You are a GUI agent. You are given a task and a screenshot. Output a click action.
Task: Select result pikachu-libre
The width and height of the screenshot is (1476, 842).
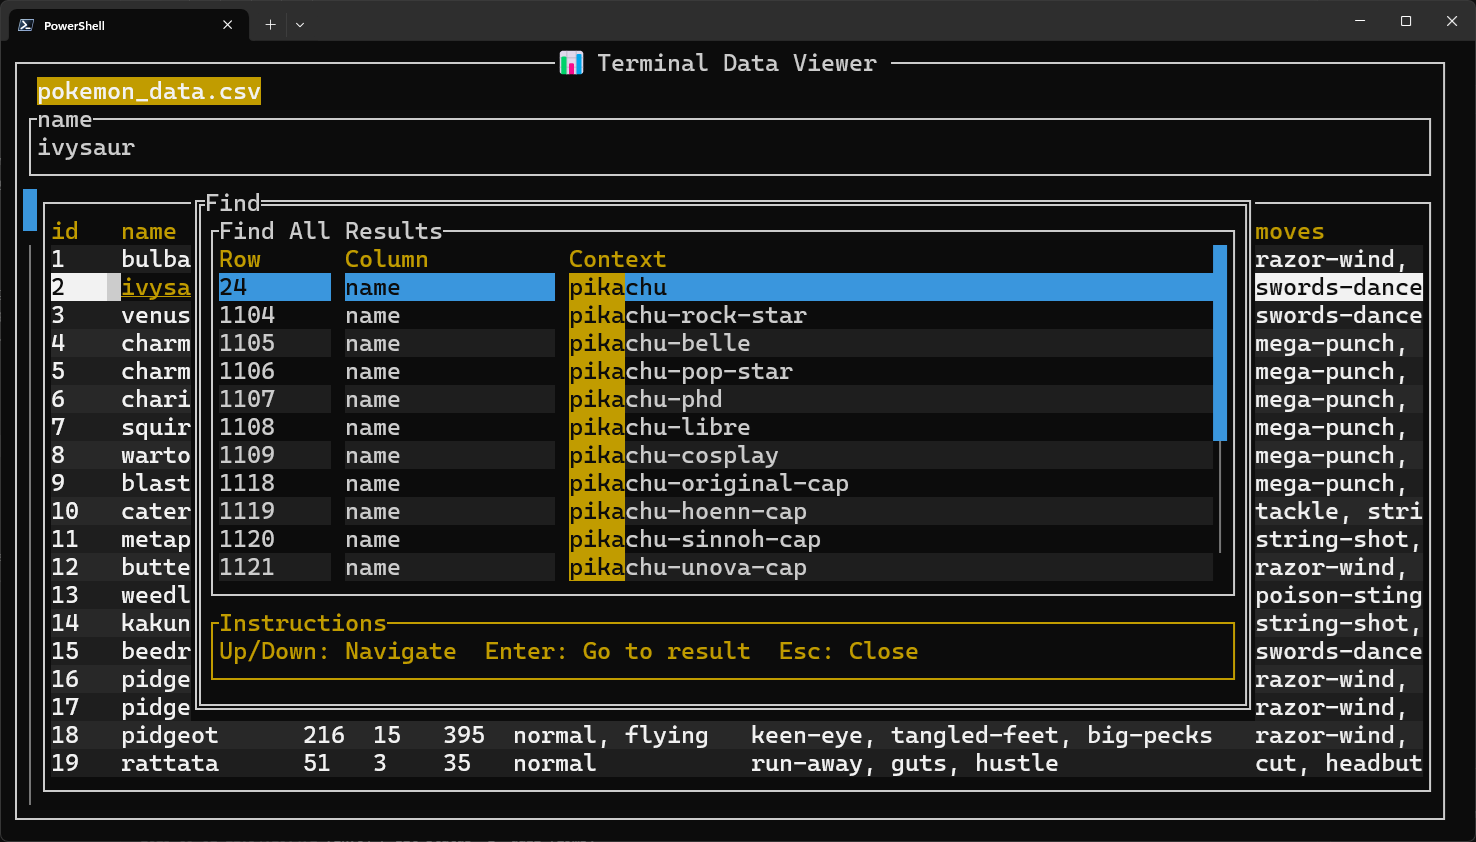click(x=716, y=427)
